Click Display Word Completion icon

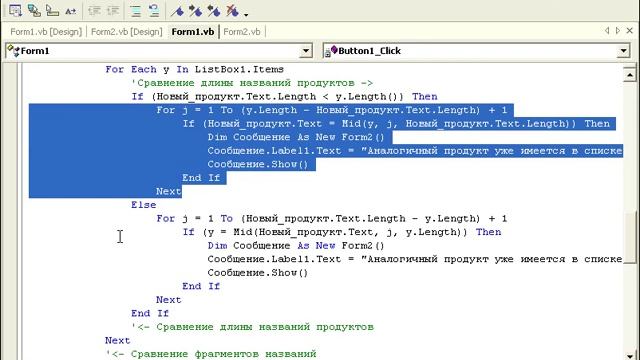[x=71, y=11]
